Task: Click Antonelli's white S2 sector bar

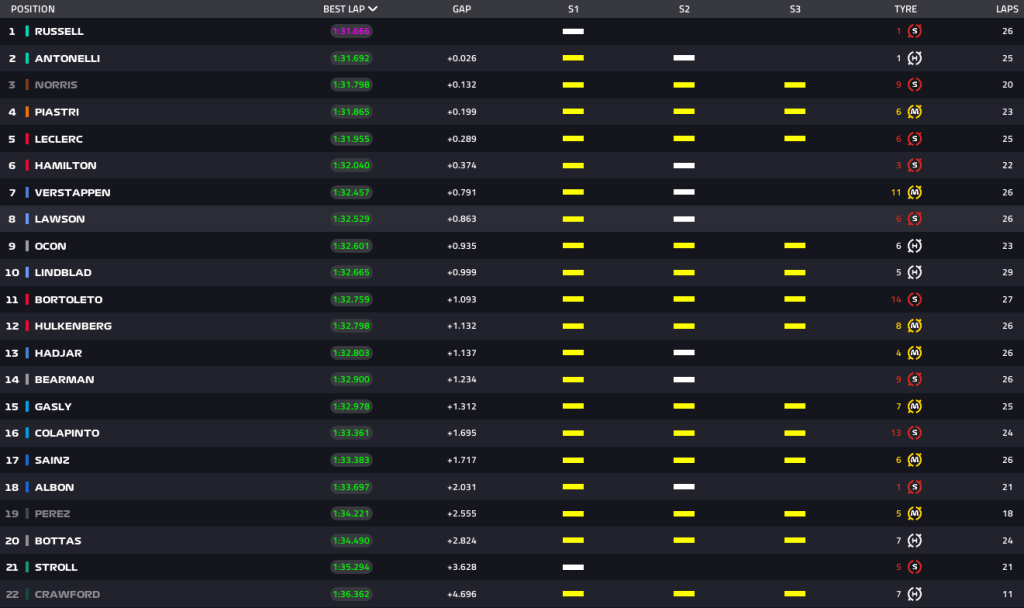Action: click(684, 58)
